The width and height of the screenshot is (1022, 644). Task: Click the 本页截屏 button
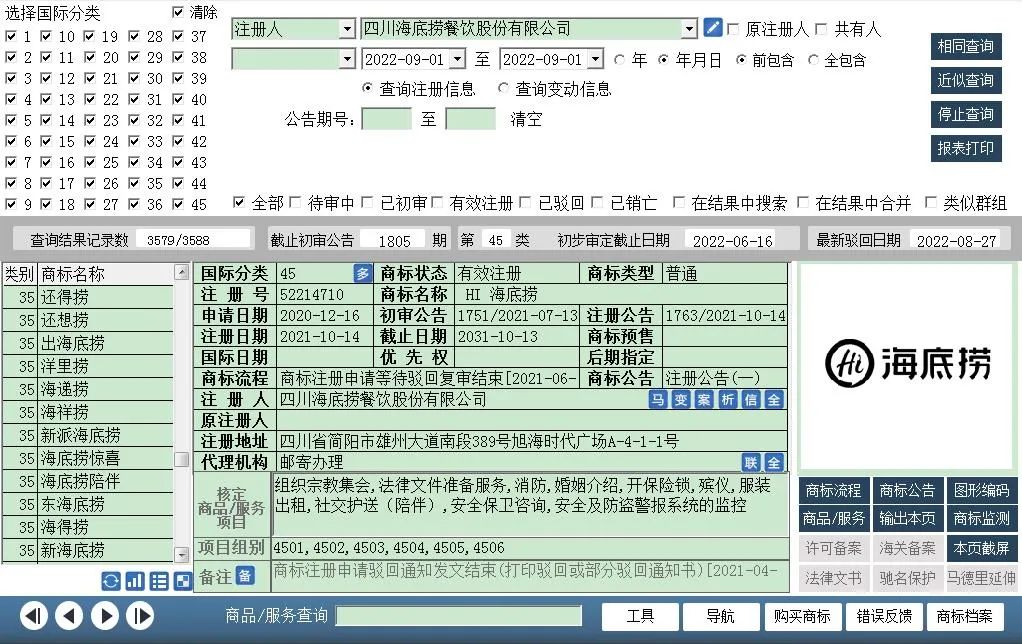[982, 548]
